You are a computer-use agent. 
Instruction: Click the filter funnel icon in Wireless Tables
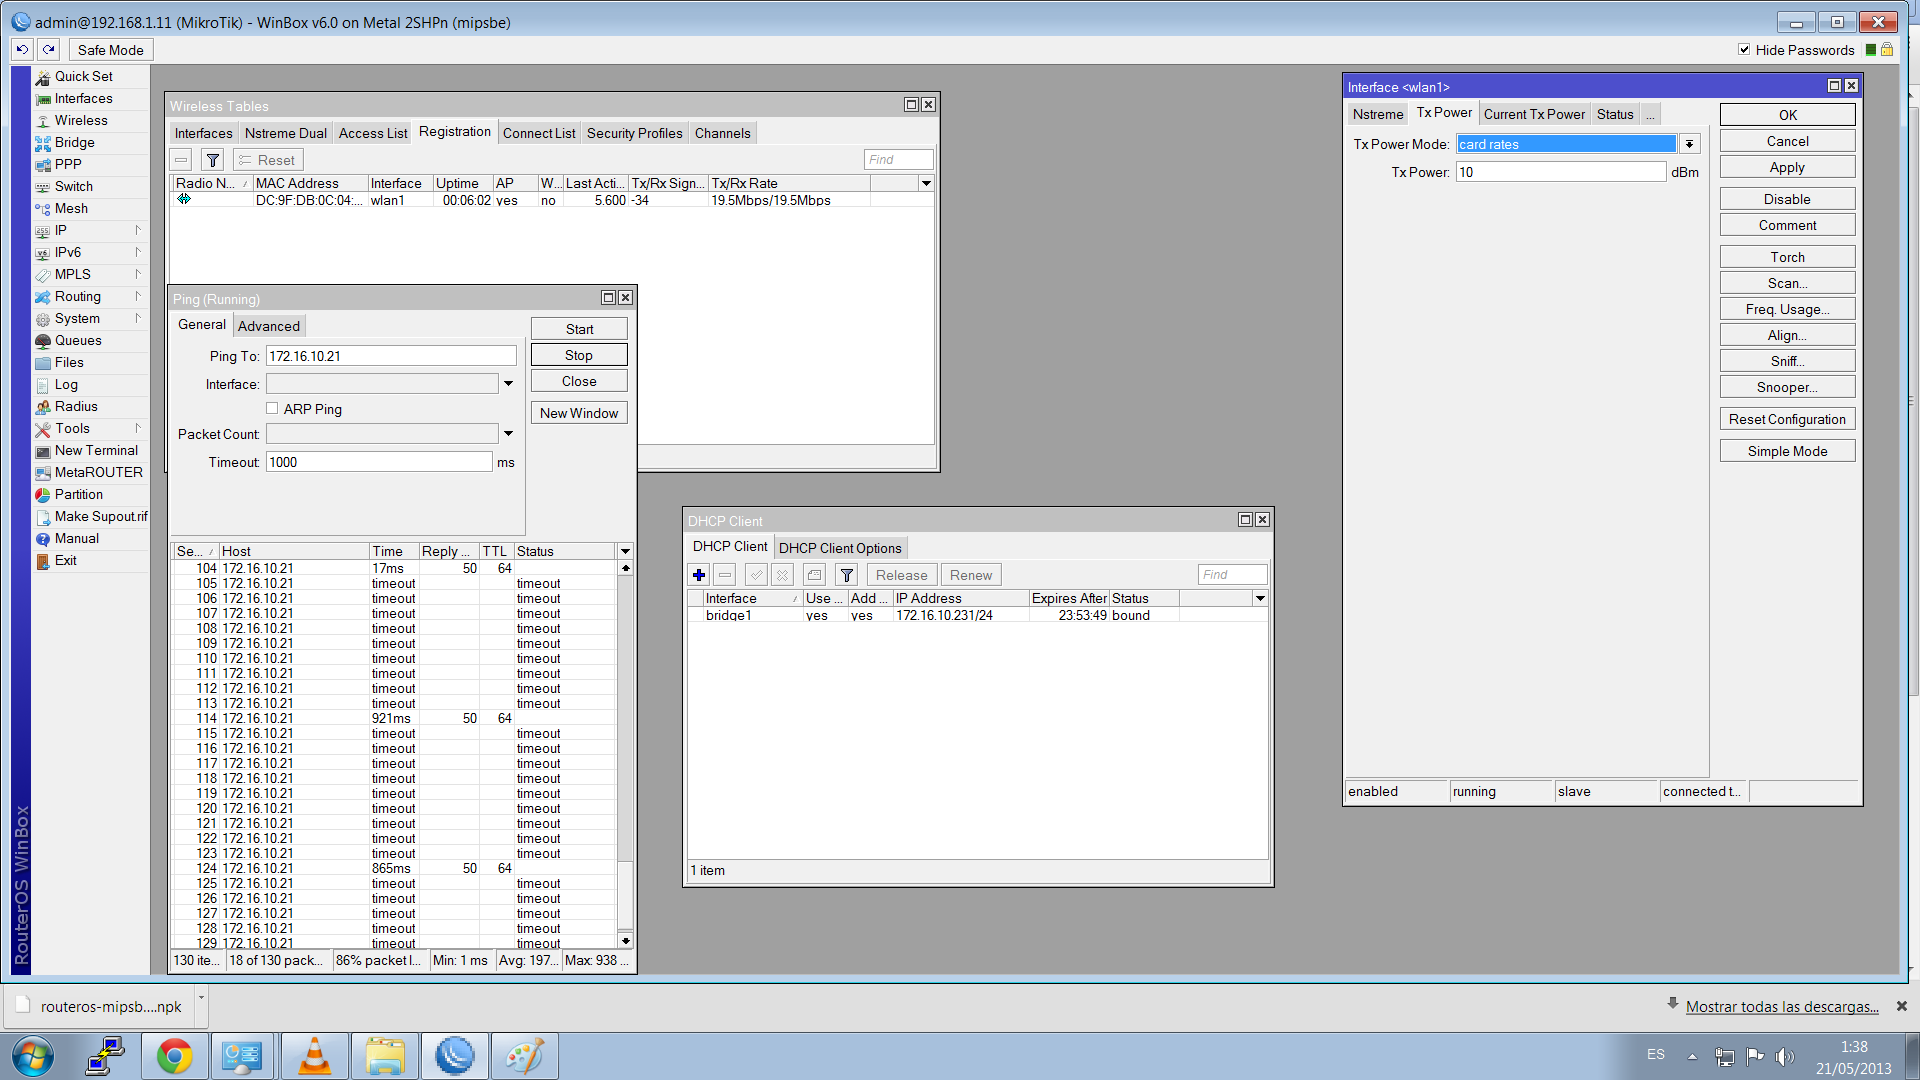click(212, 160)
